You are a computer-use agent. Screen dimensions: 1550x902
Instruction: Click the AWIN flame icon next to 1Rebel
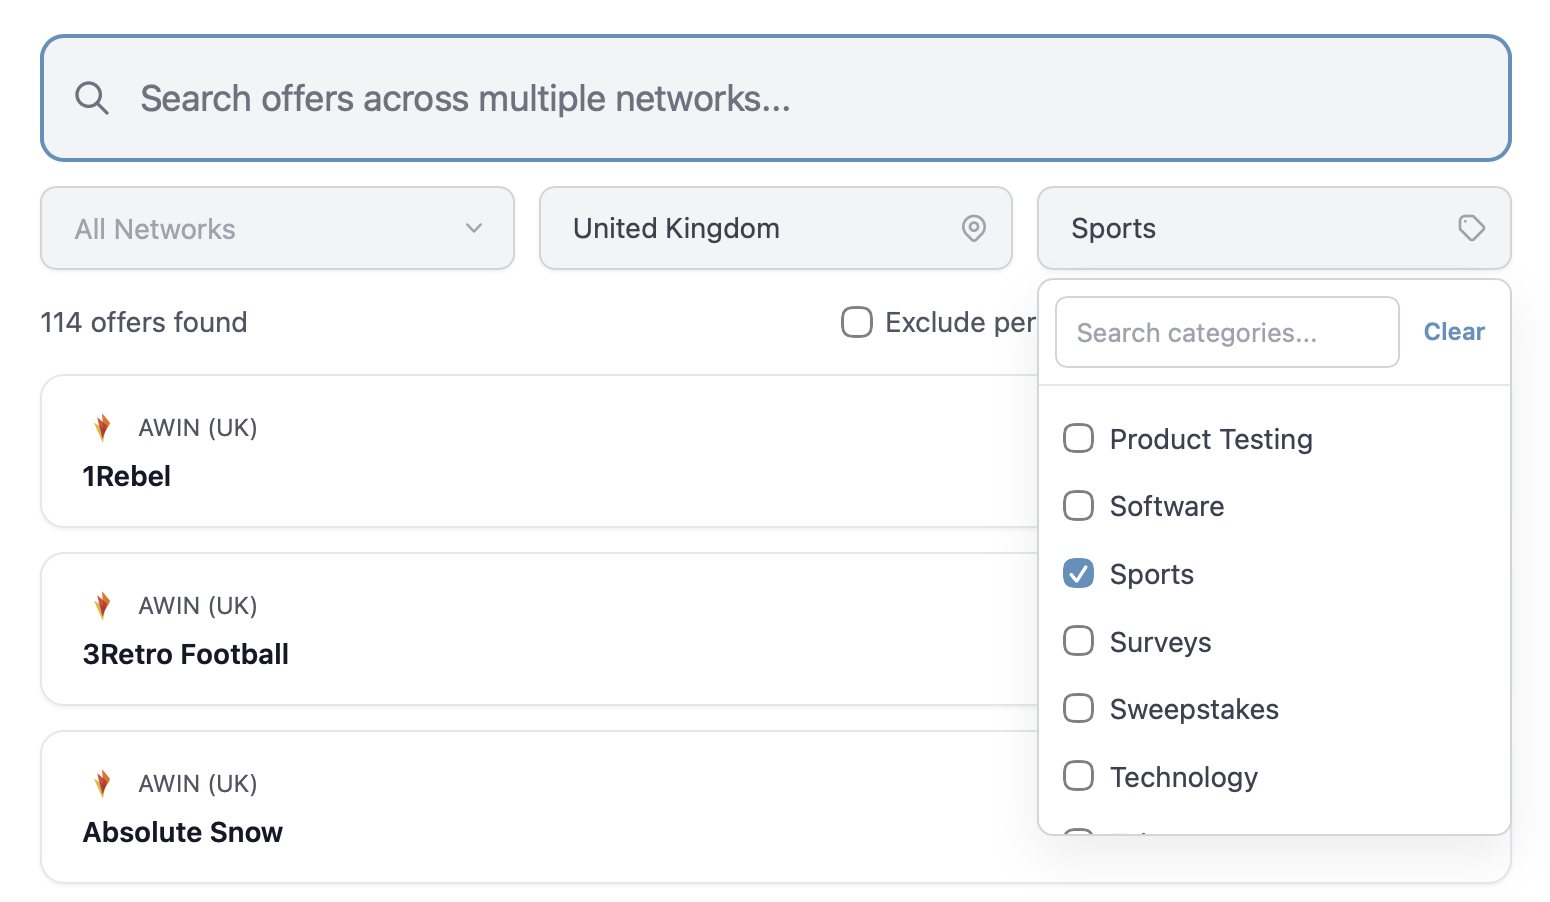point(101,427)
